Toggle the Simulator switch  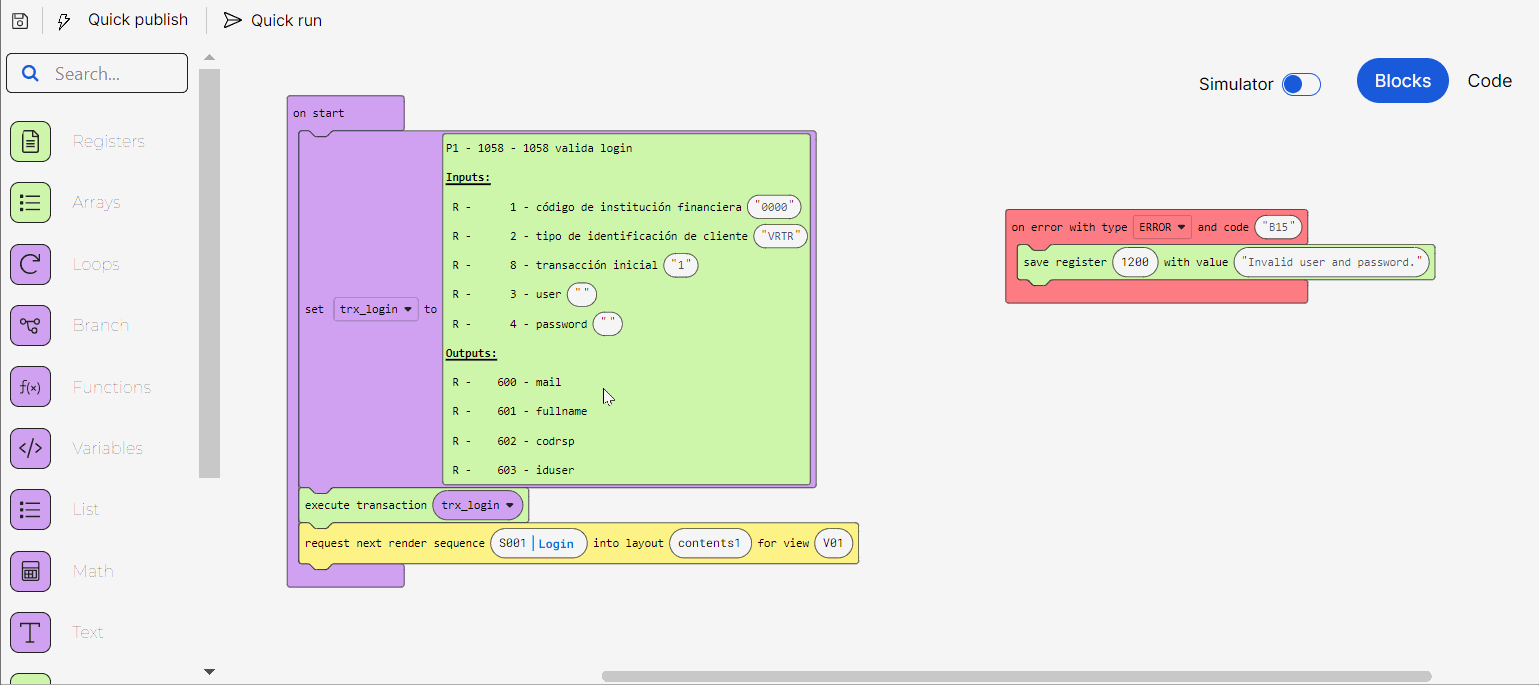[x=1301, y=84]
